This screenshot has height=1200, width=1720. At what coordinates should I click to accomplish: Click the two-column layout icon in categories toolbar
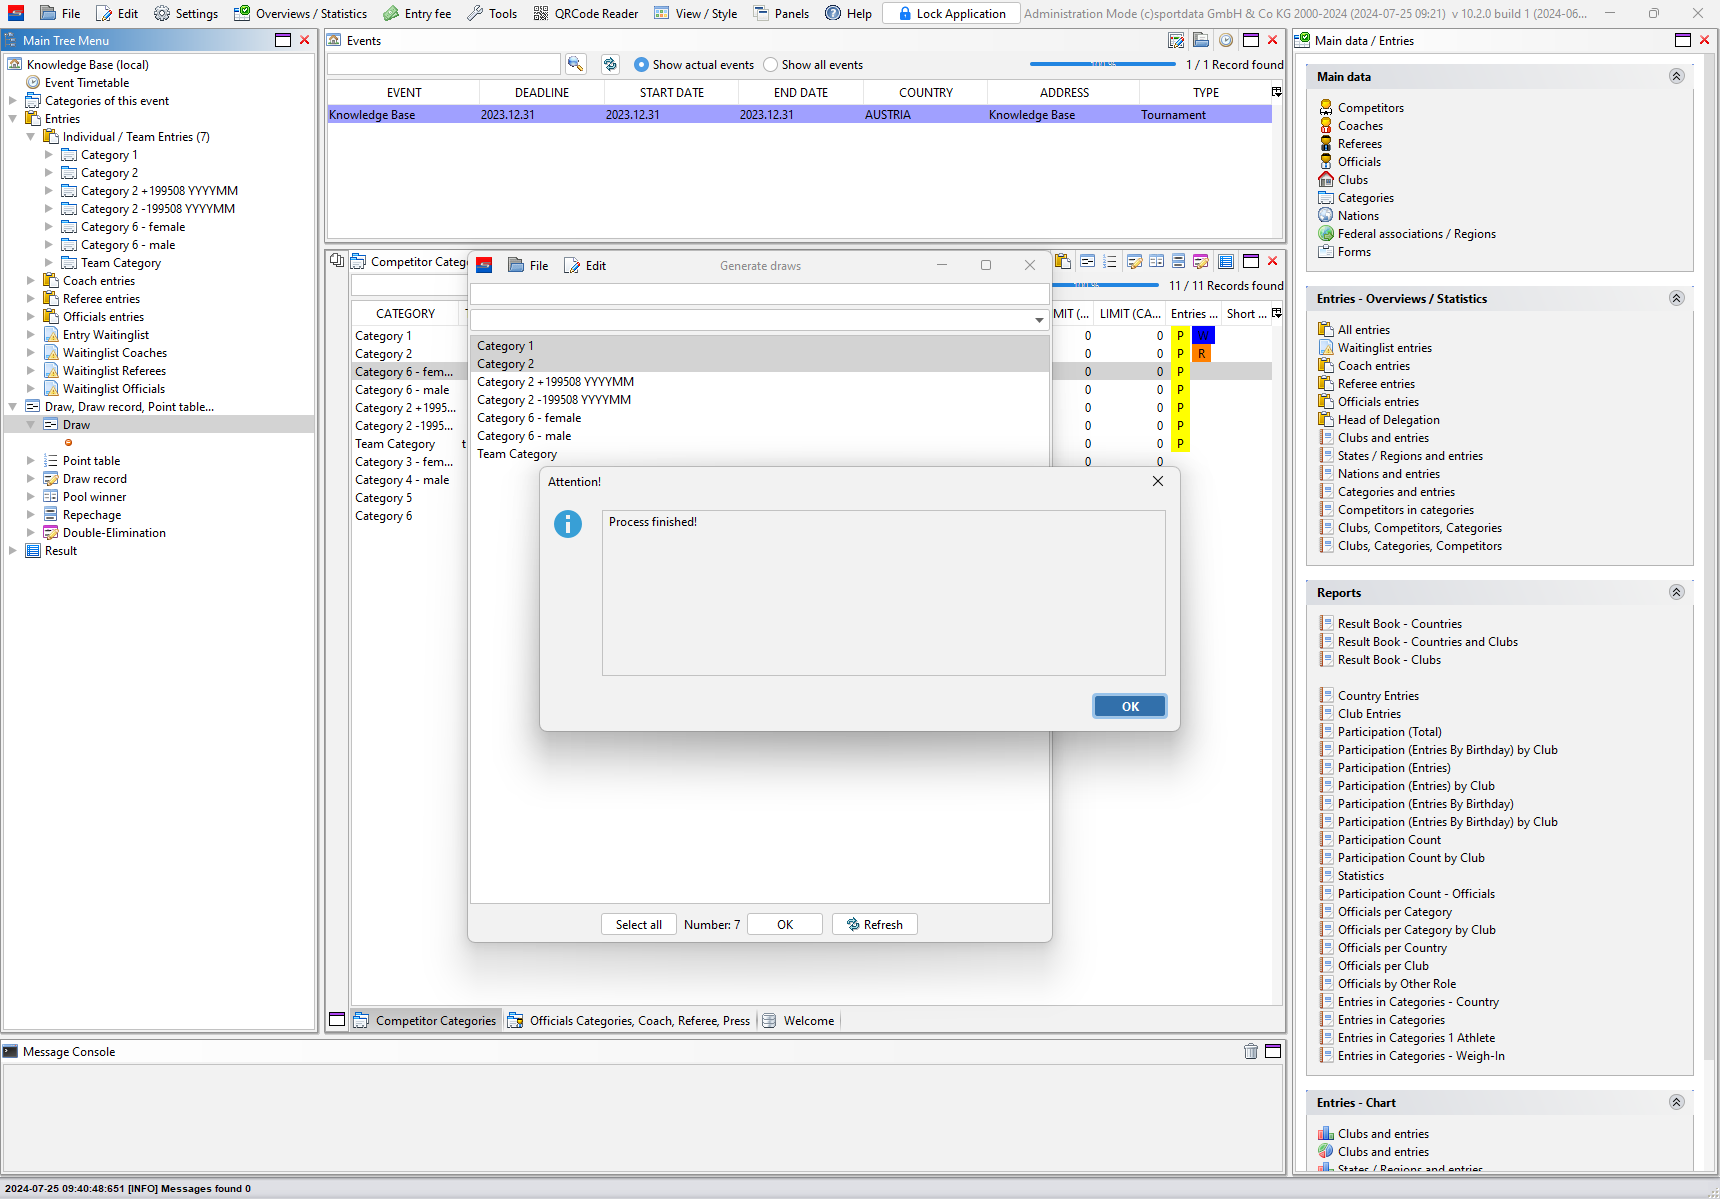tap(1156, 261)
